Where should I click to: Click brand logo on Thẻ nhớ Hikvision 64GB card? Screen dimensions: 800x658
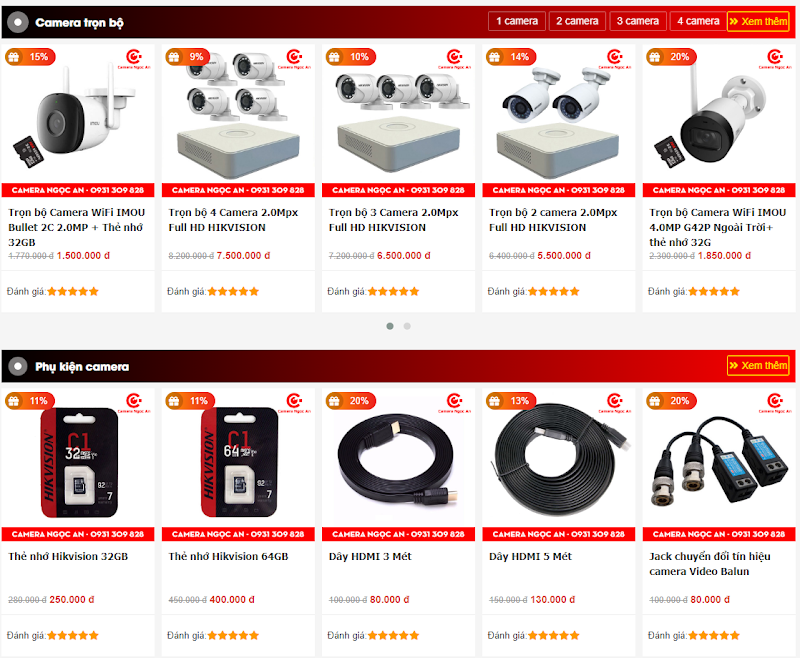coord(294,402)
